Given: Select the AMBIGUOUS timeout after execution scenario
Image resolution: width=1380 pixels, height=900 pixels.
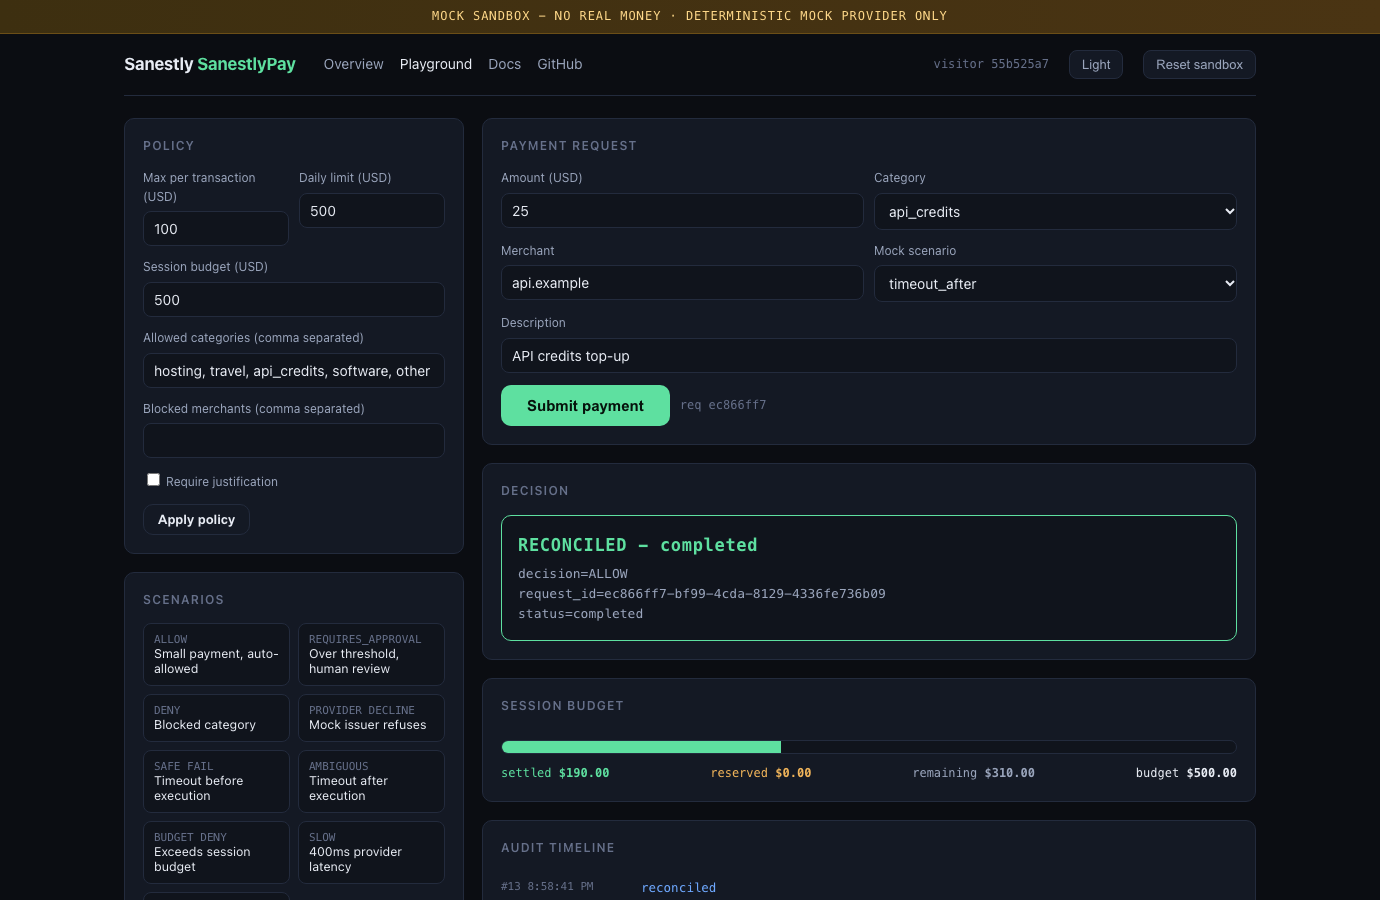Looking at the screenshot, I should tap(371, 781).
